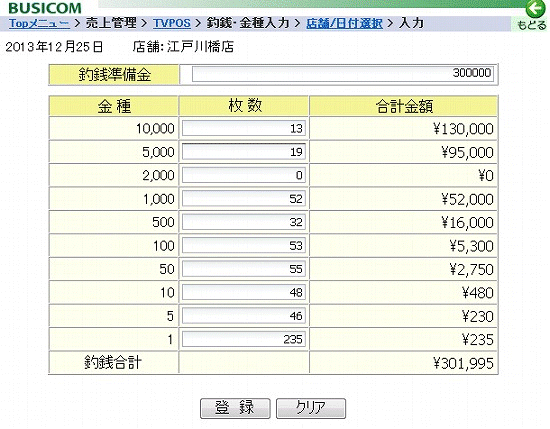
Task: Click the クリア clear button
Action: click(x=311, y=408)
